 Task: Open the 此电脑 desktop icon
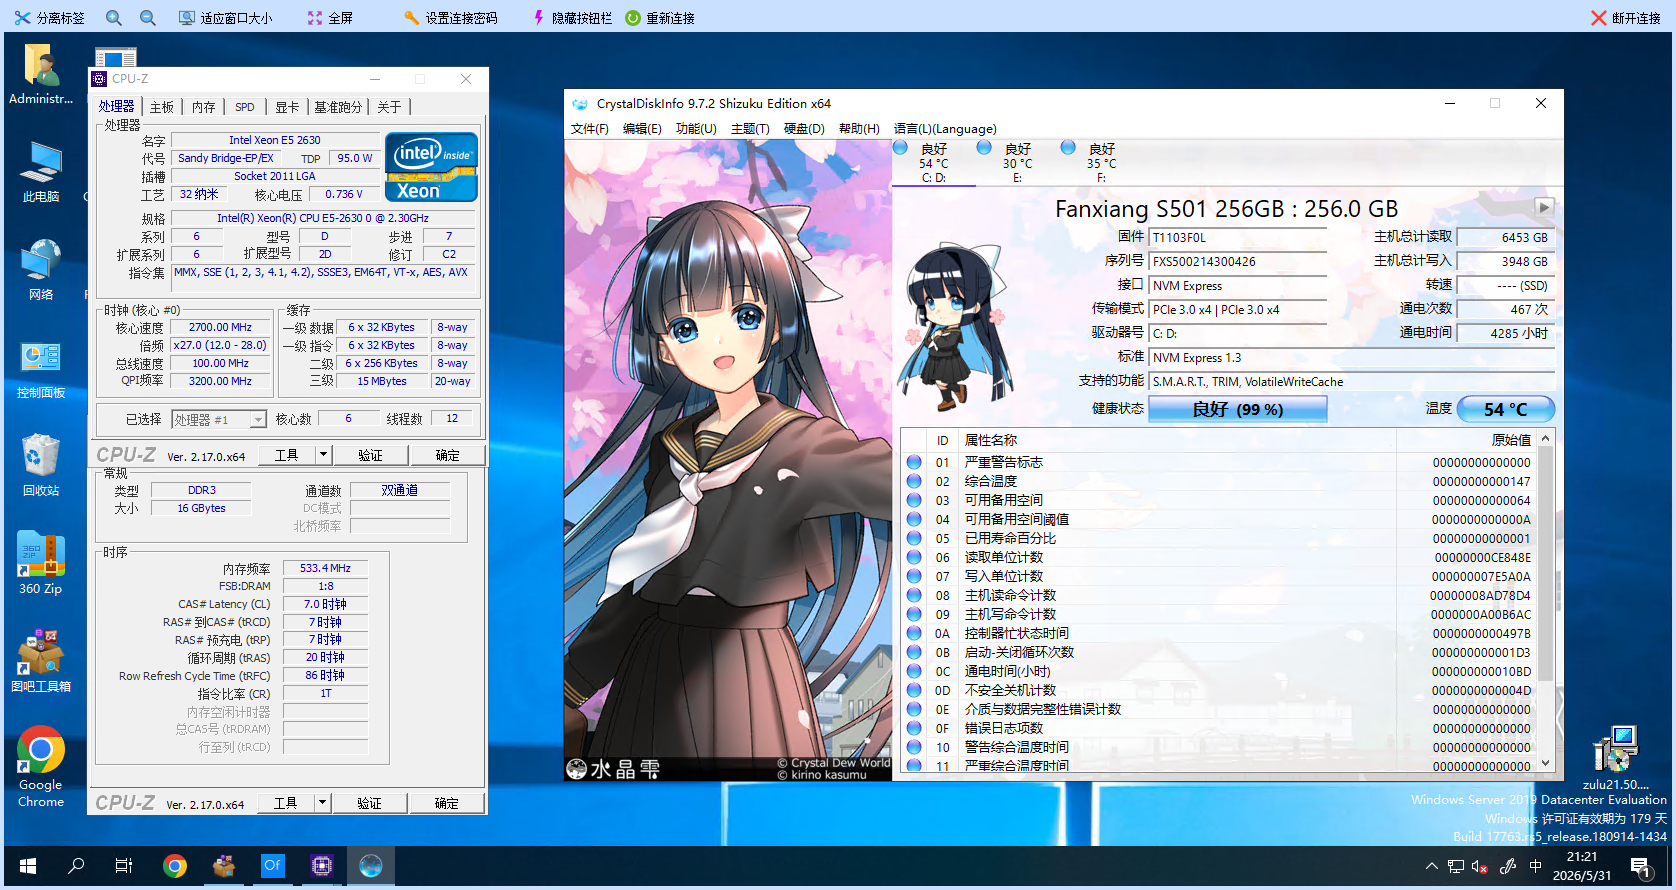[41, 172]
